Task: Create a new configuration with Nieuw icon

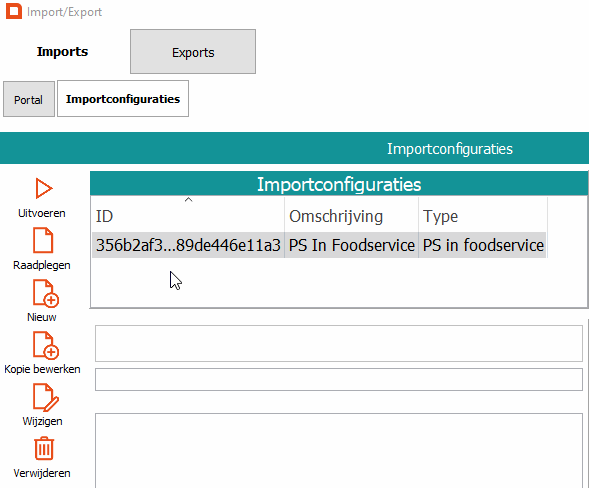Action: tap(45, 293)
